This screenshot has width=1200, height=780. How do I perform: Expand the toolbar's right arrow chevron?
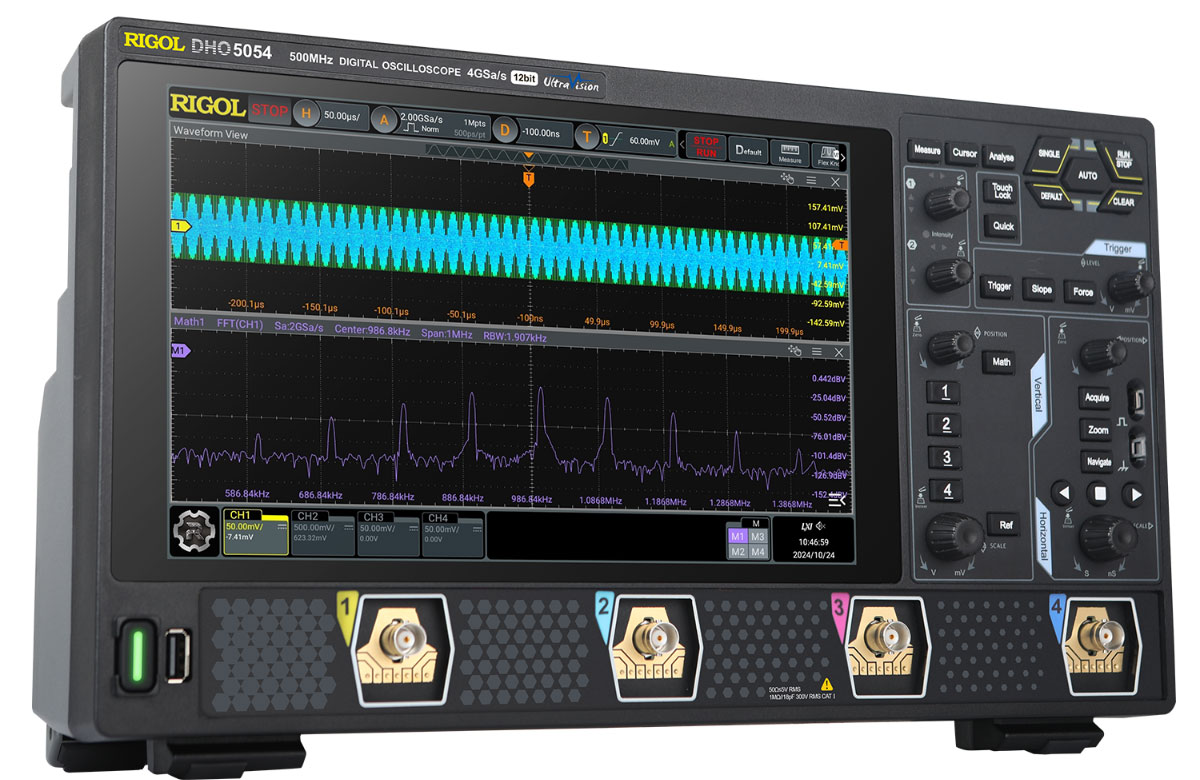click(842, 158)
